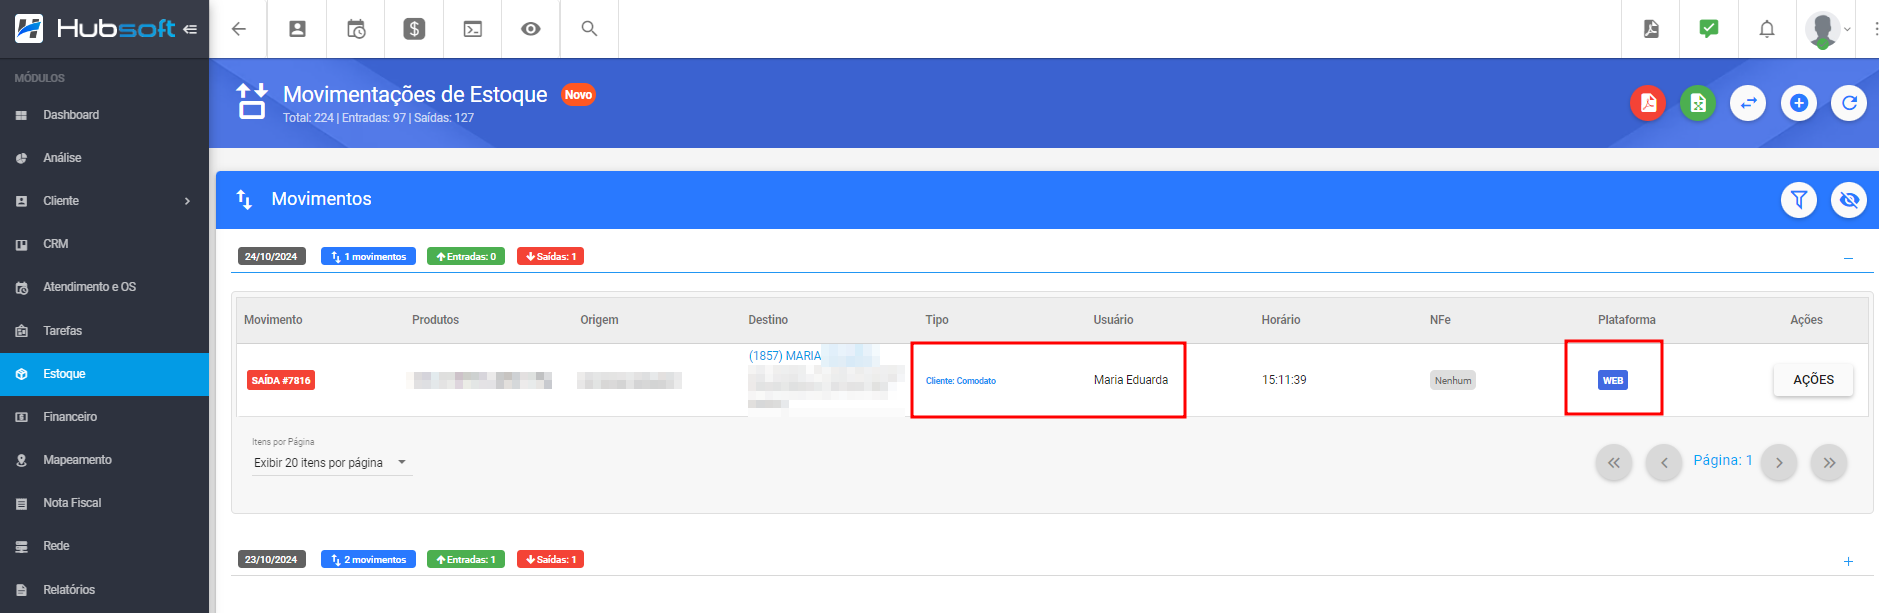The height and width of the screenshot is (613, 1879).
Task: Click Página: 1 indicator
Action: click(x=1723, y=460)
